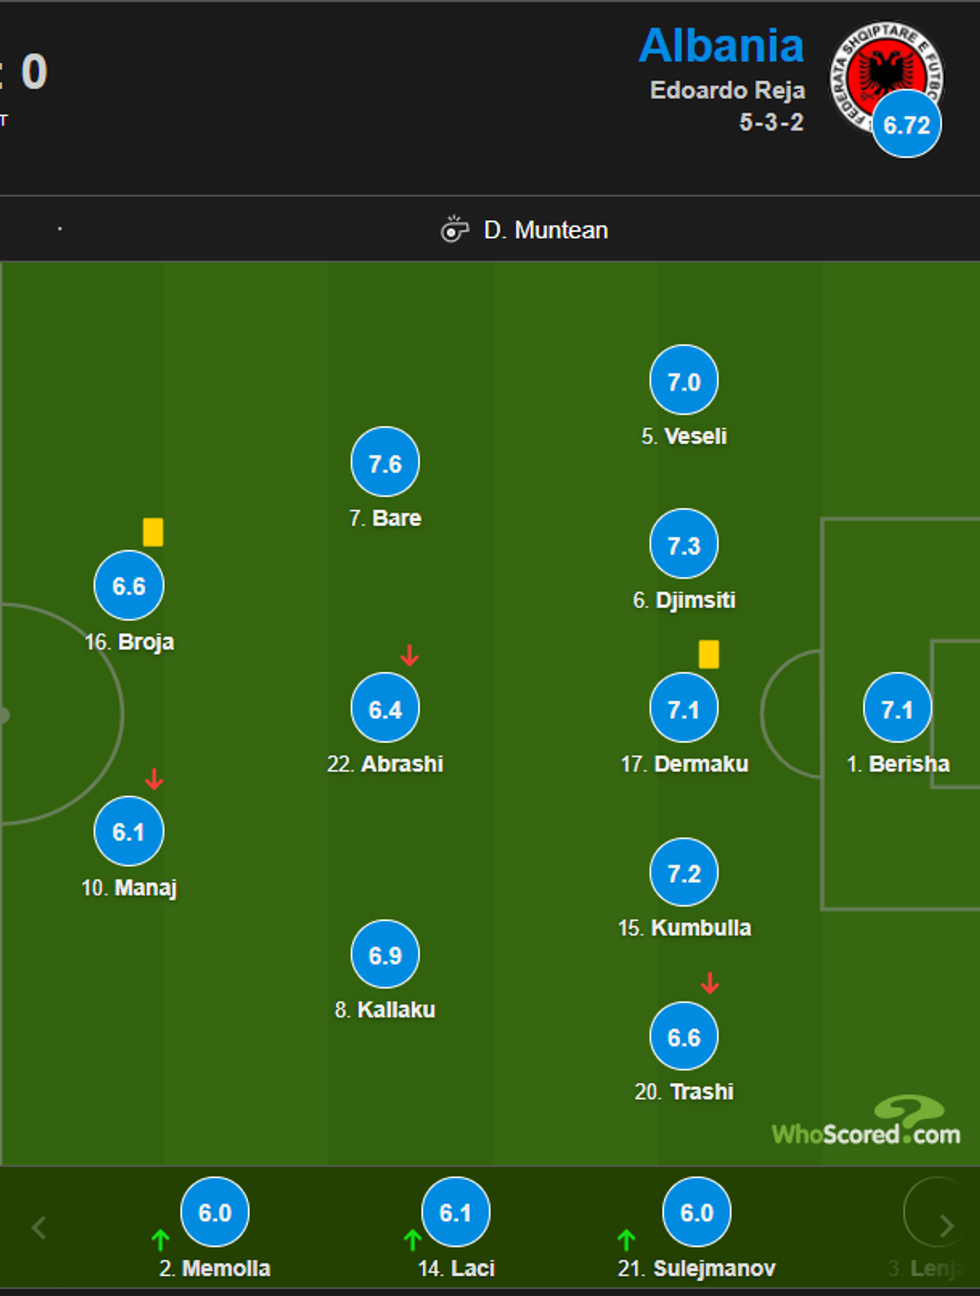Show next substitutes with right chevron
Image resolution: width=980 pixels, height=1296 pixels.
coord(946,1226)
